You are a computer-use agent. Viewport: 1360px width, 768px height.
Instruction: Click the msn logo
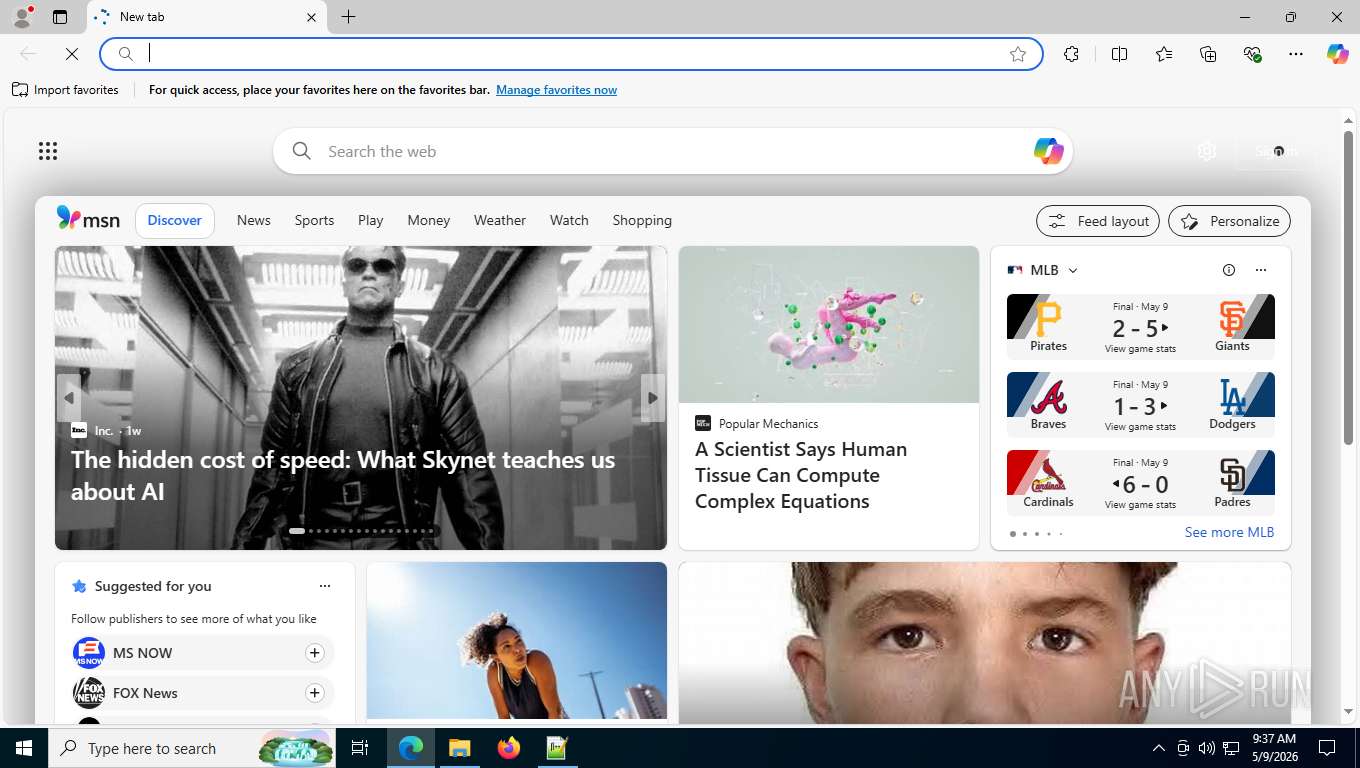(x=88, y=219)
